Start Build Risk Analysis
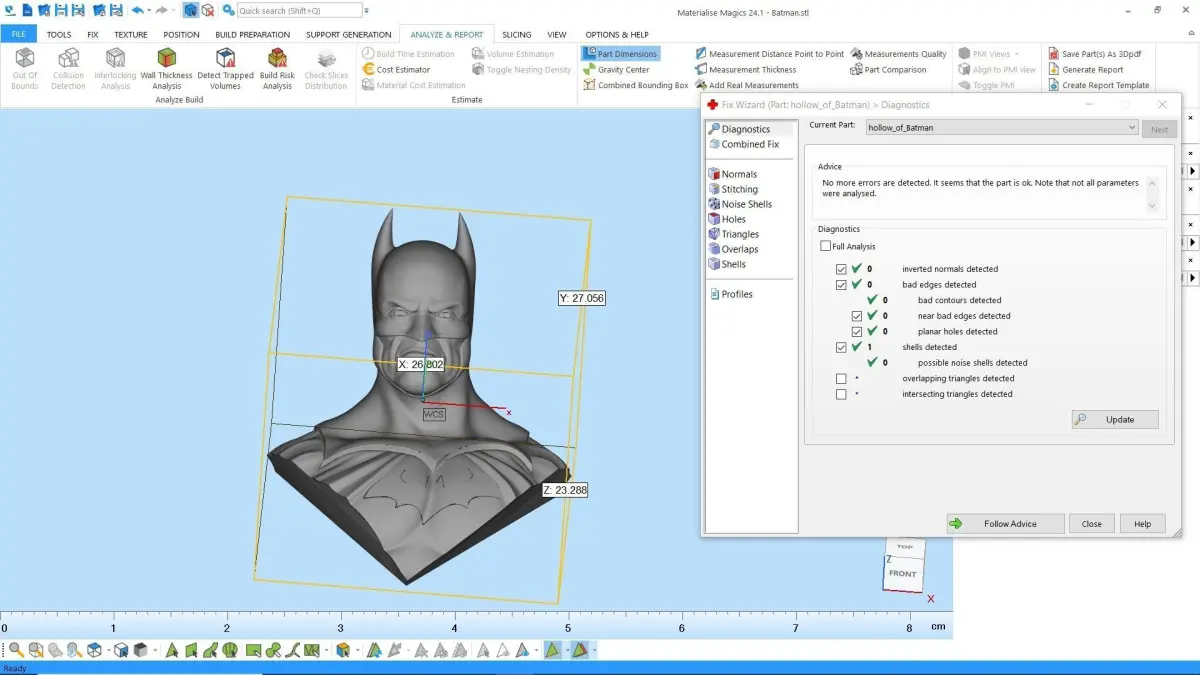The image size is (1200, 675). pos(277,68)
